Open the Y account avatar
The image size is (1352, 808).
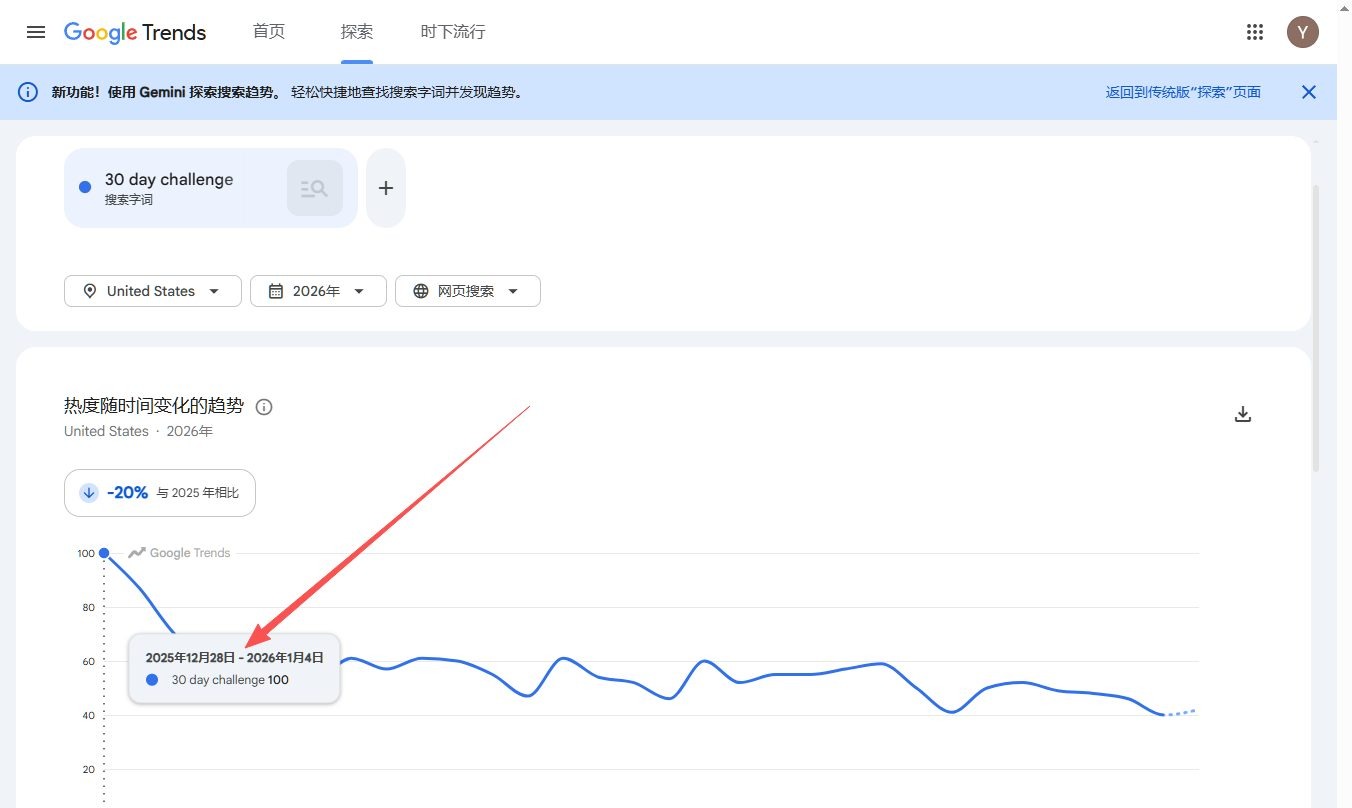pyautogui.click(x=1302, y=32)
